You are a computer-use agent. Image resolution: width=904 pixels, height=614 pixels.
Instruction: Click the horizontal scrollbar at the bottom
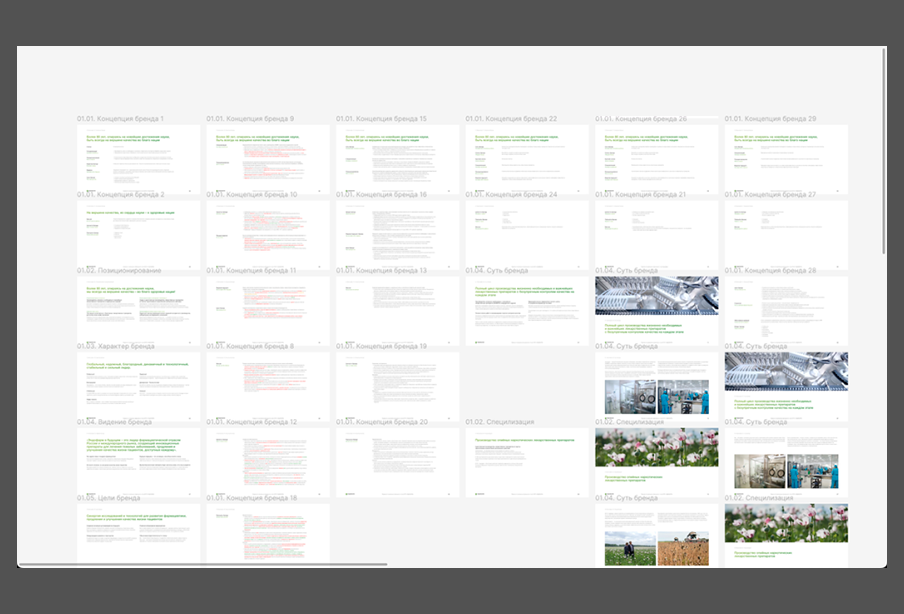pyautogui.click(x=200, y=565)
